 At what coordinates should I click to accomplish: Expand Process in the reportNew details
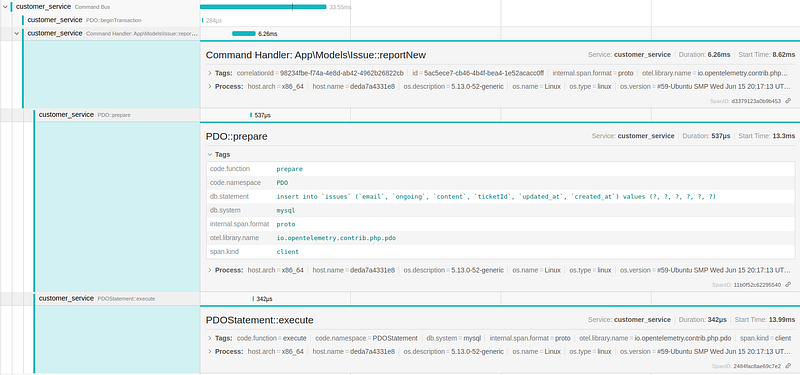(224, 86)
